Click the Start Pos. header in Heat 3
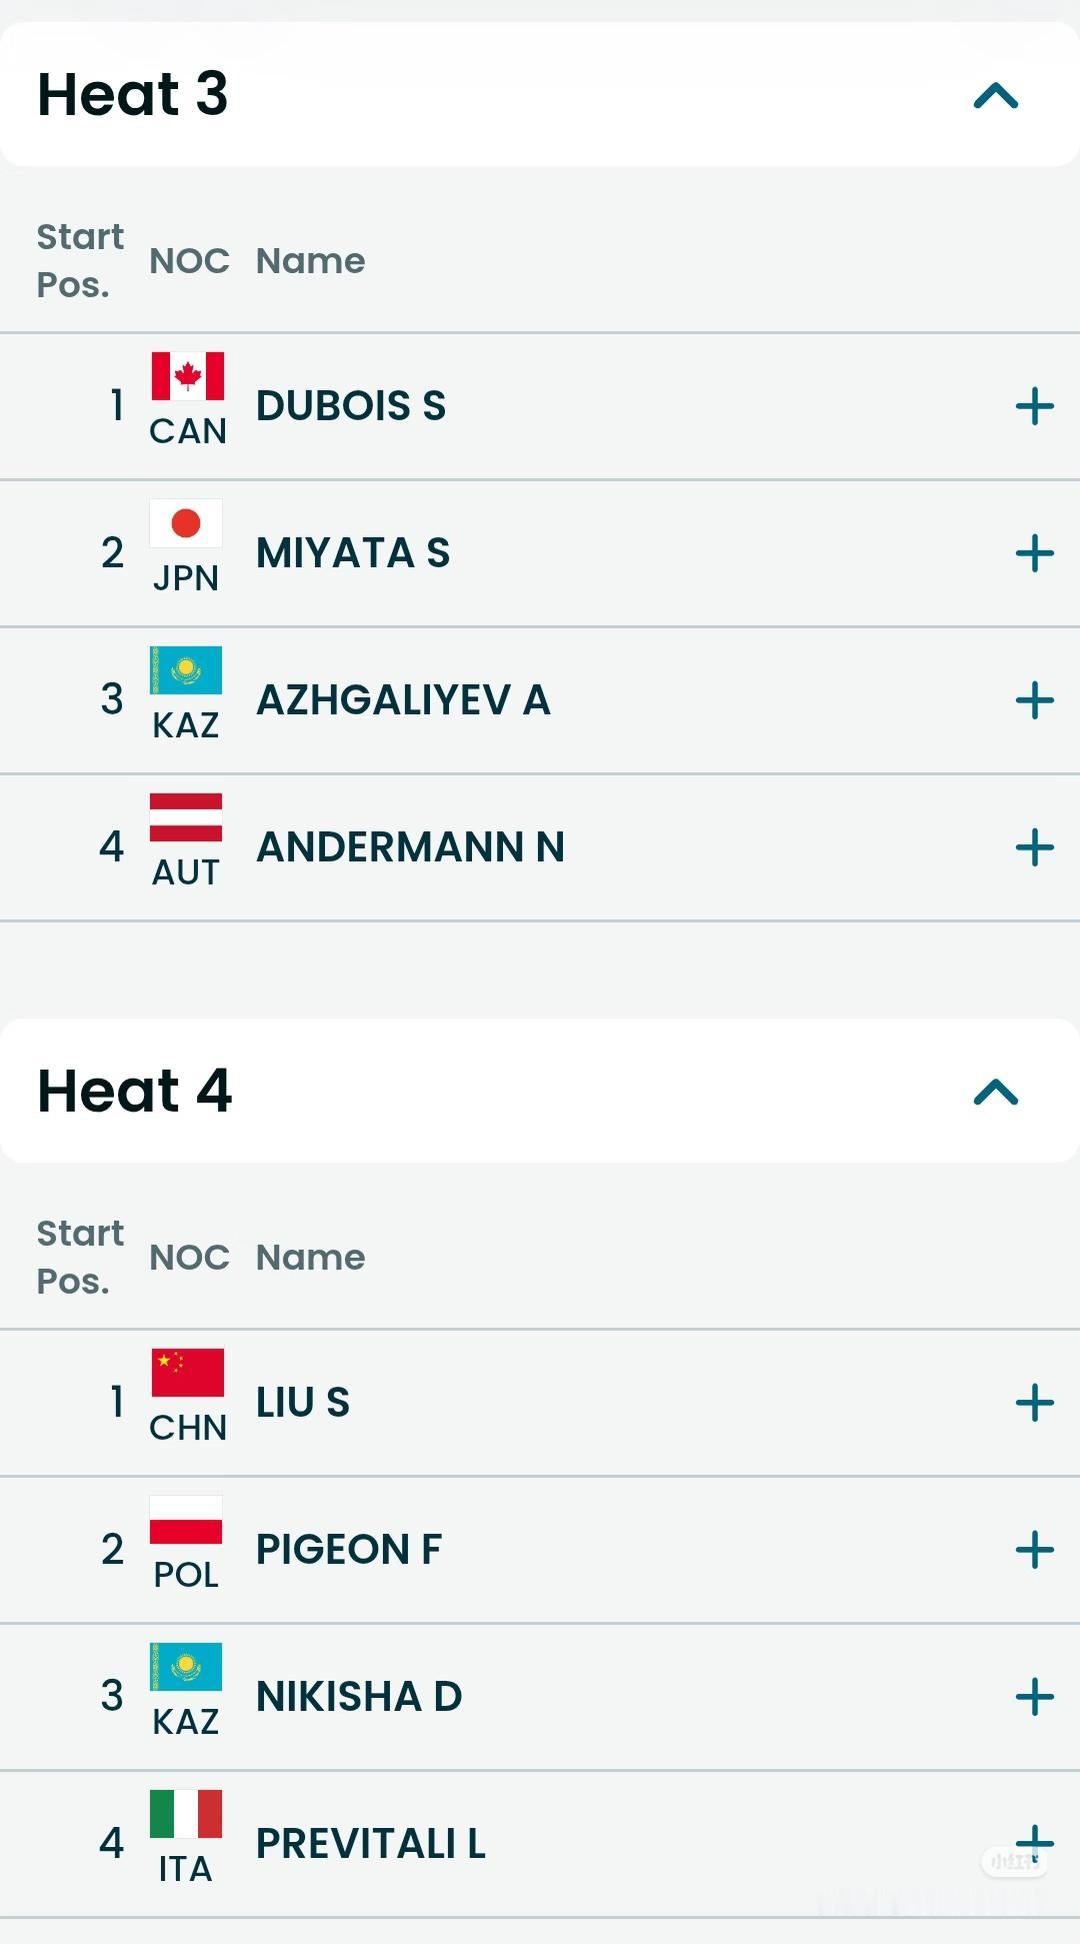Screen dimensions: 1080x1944 [80, 261]
